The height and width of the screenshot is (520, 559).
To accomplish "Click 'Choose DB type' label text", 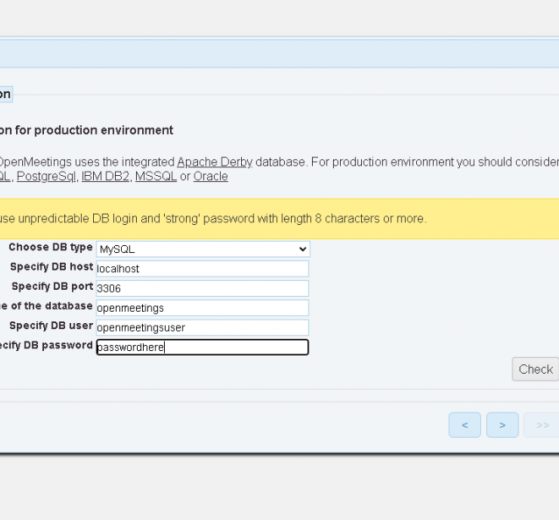I will point(51,247).
